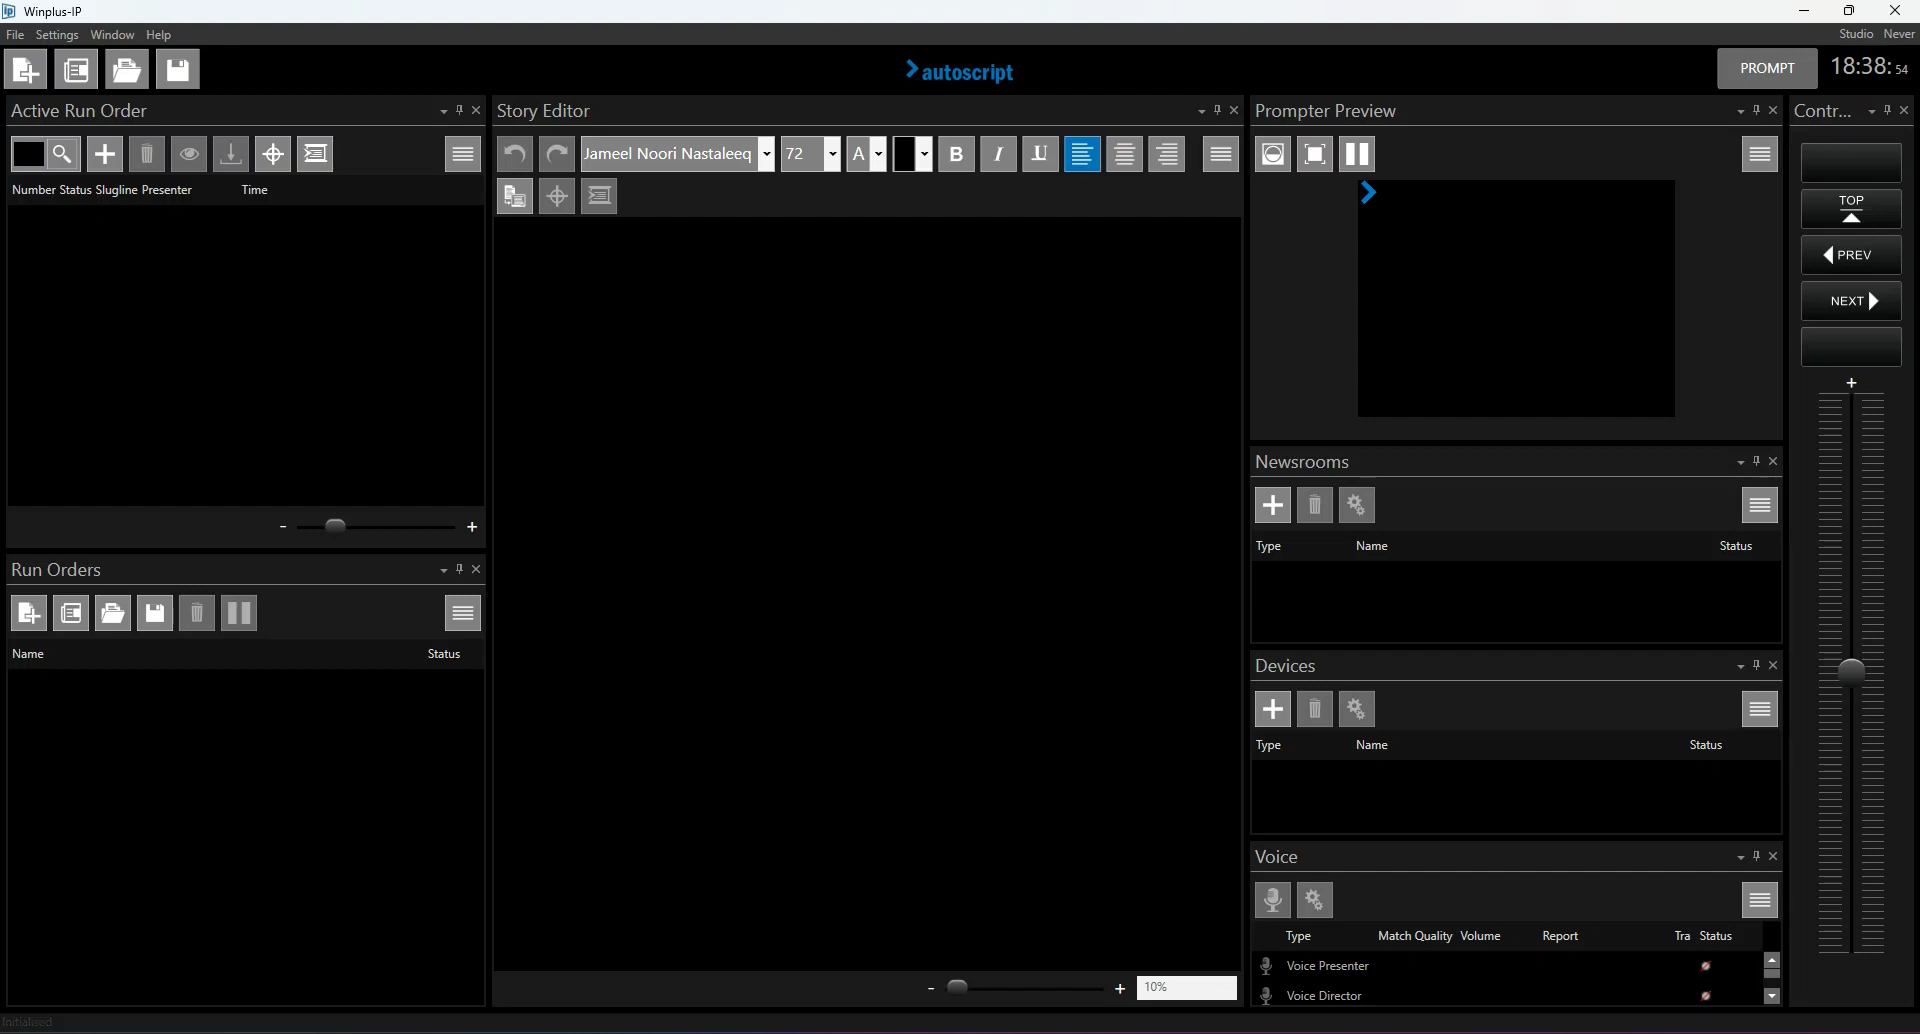This screenshot has height=1034, width=1920.
Task: Click the PROMPT button
Action: click(x=1767, y=68)
